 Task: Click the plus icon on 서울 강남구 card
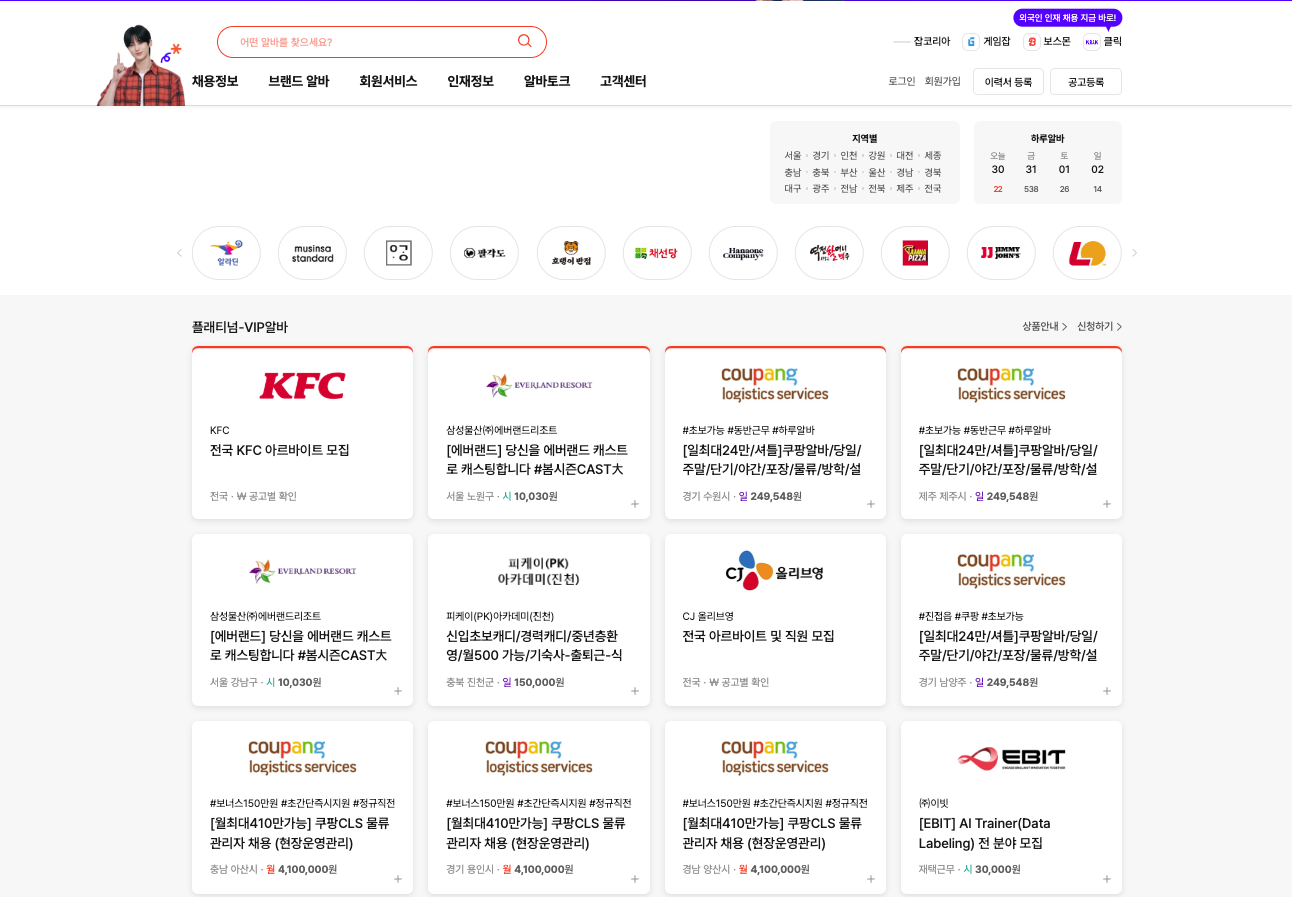pyautogui.click(x=398, y=691)
